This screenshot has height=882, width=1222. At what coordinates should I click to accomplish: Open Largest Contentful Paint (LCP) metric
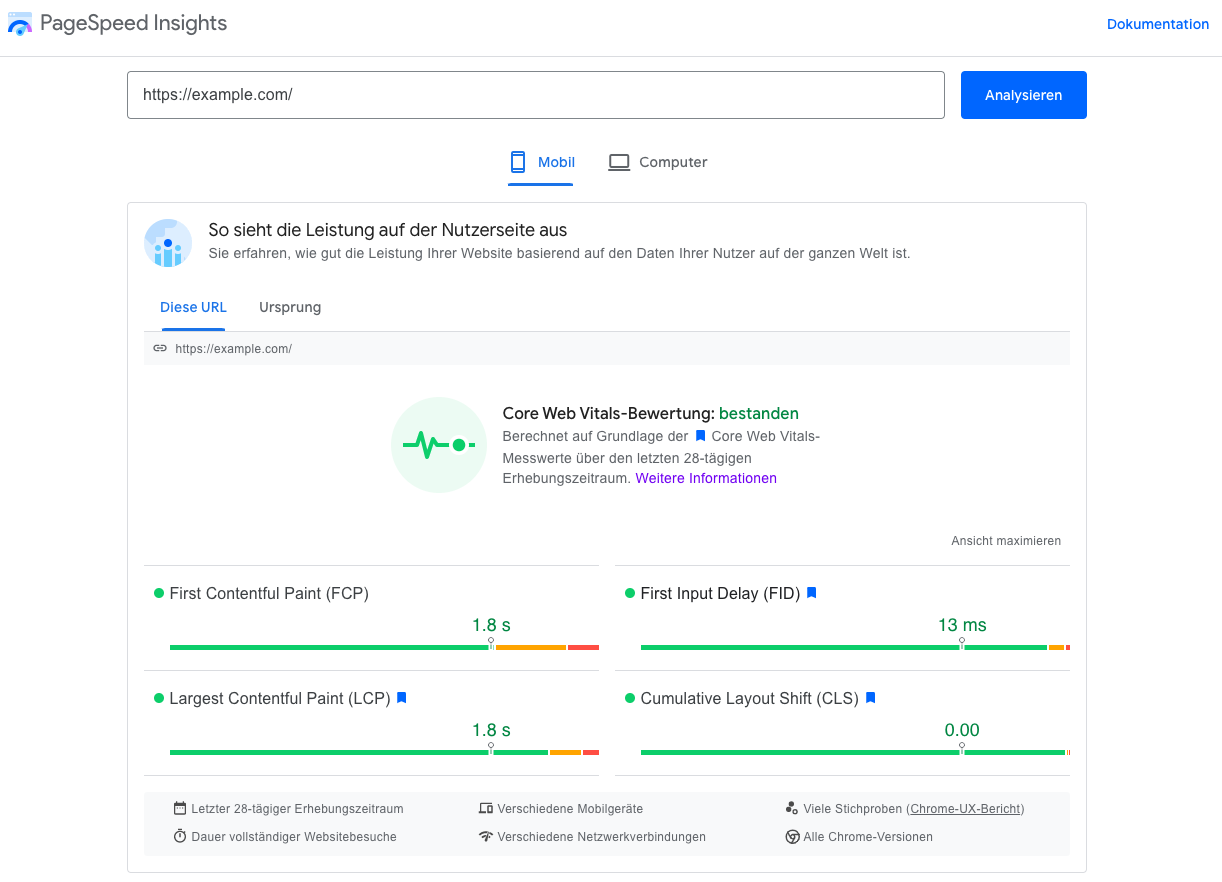[x=279, y=698]
